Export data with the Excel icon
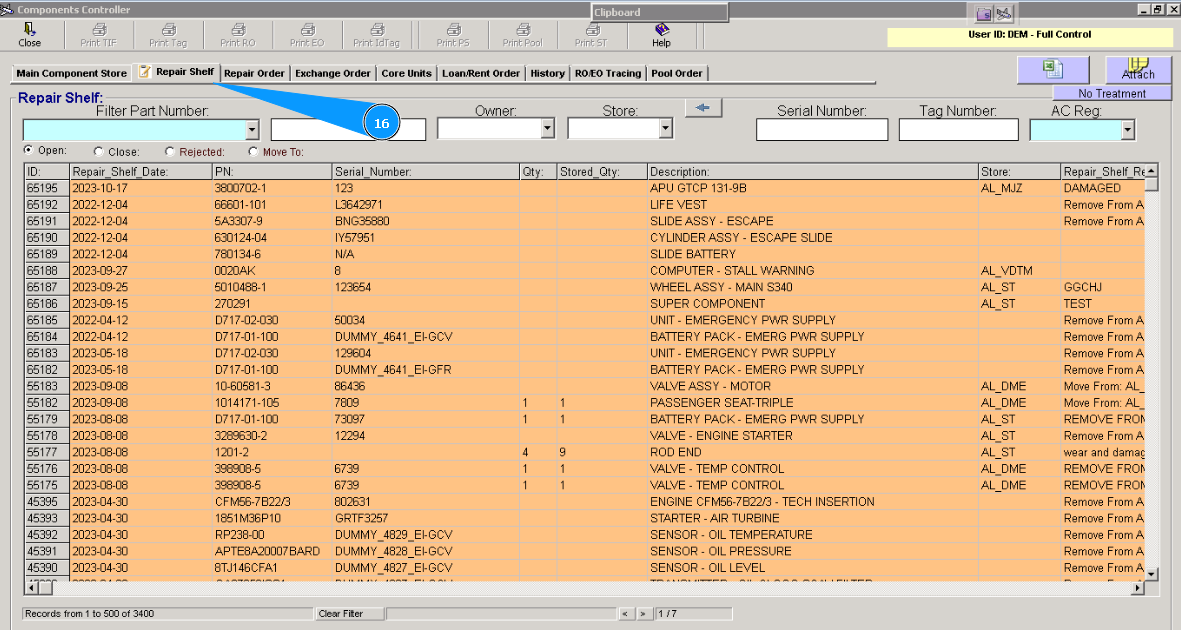The height and width of the screenshot is (633, 1181). click(1052, 70)
